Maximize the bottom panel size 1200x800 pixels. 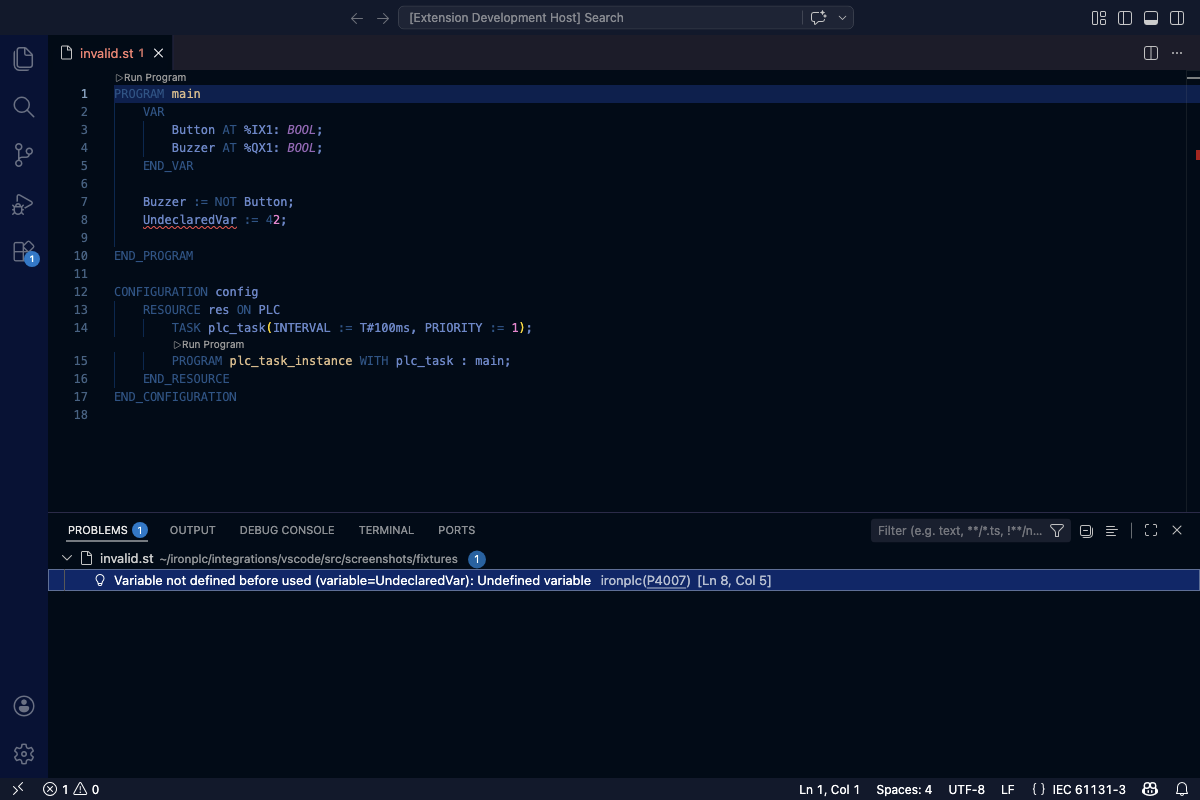[x=1151, y=530]
